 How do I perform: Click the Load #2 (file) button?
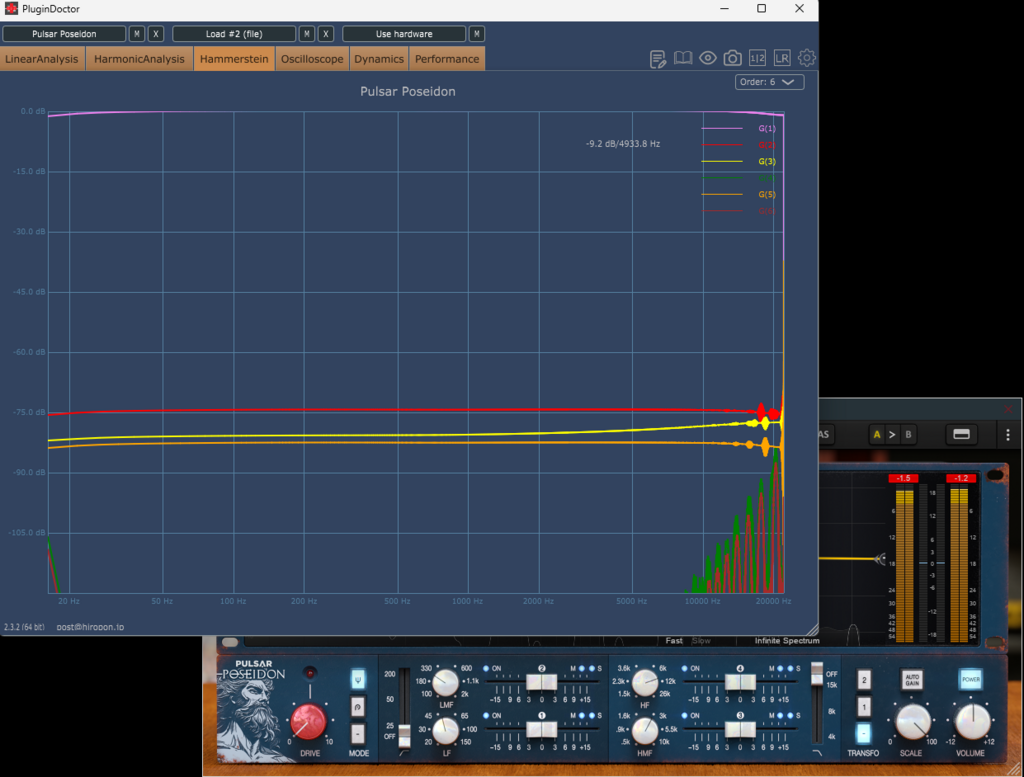(234, 34)
